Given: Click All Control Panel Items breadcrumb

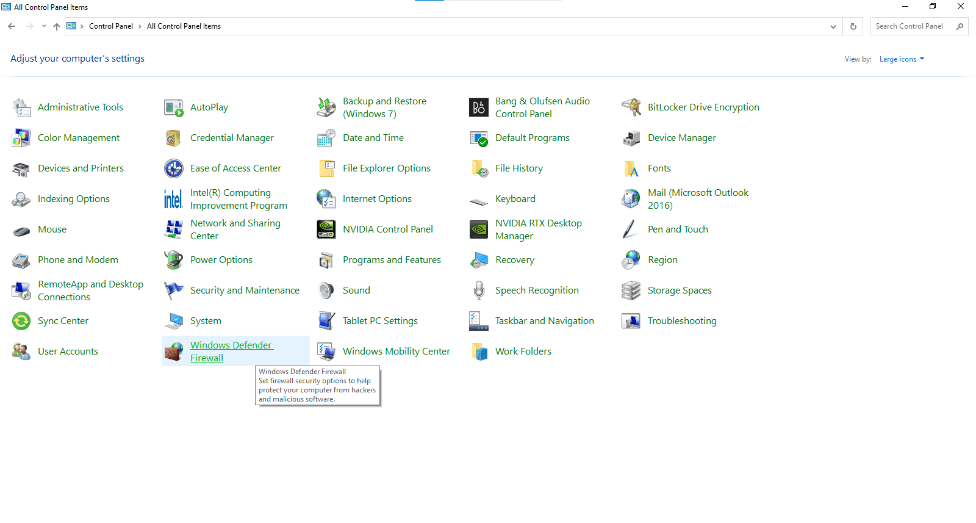Looking at the screenshot, I should (x=184, y=26).
